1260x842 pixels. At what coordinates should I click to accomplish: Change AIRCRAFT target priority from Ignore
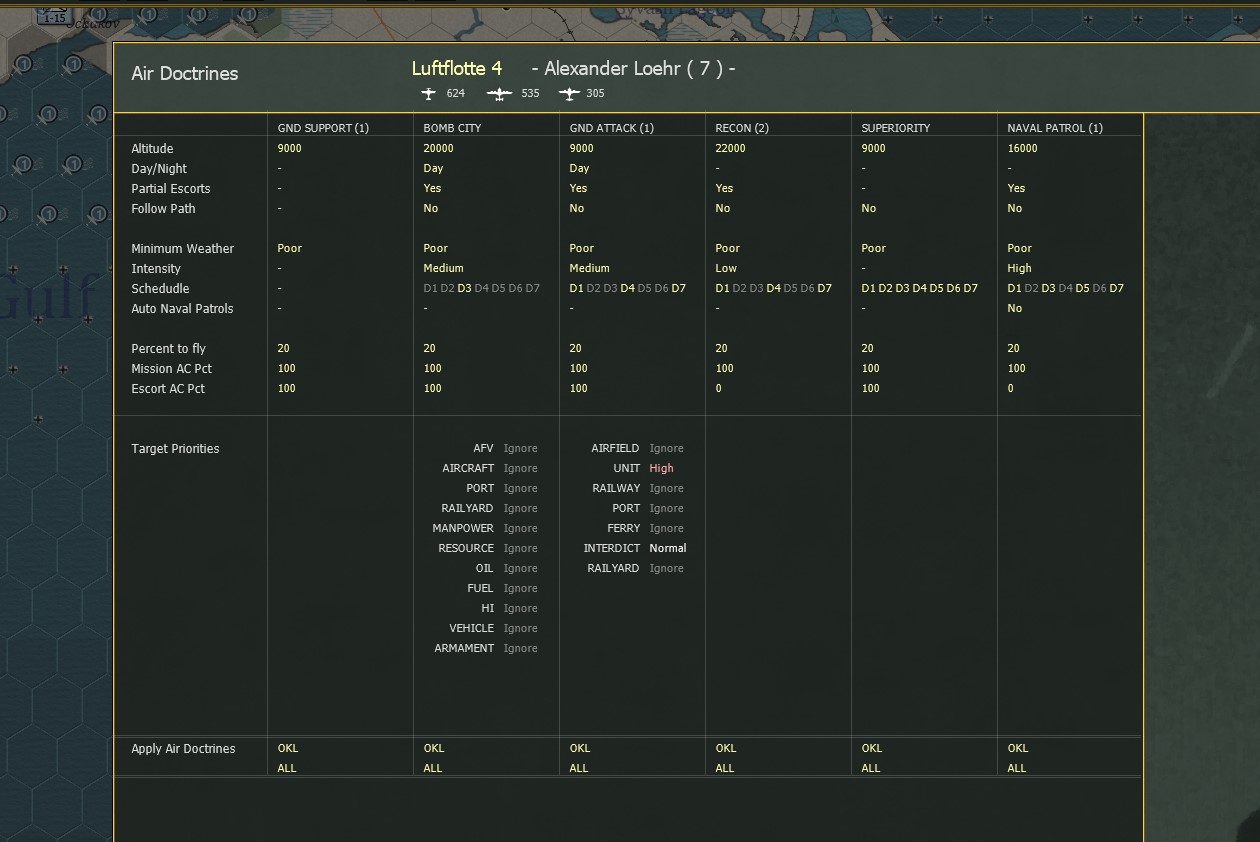coord(520,468)
